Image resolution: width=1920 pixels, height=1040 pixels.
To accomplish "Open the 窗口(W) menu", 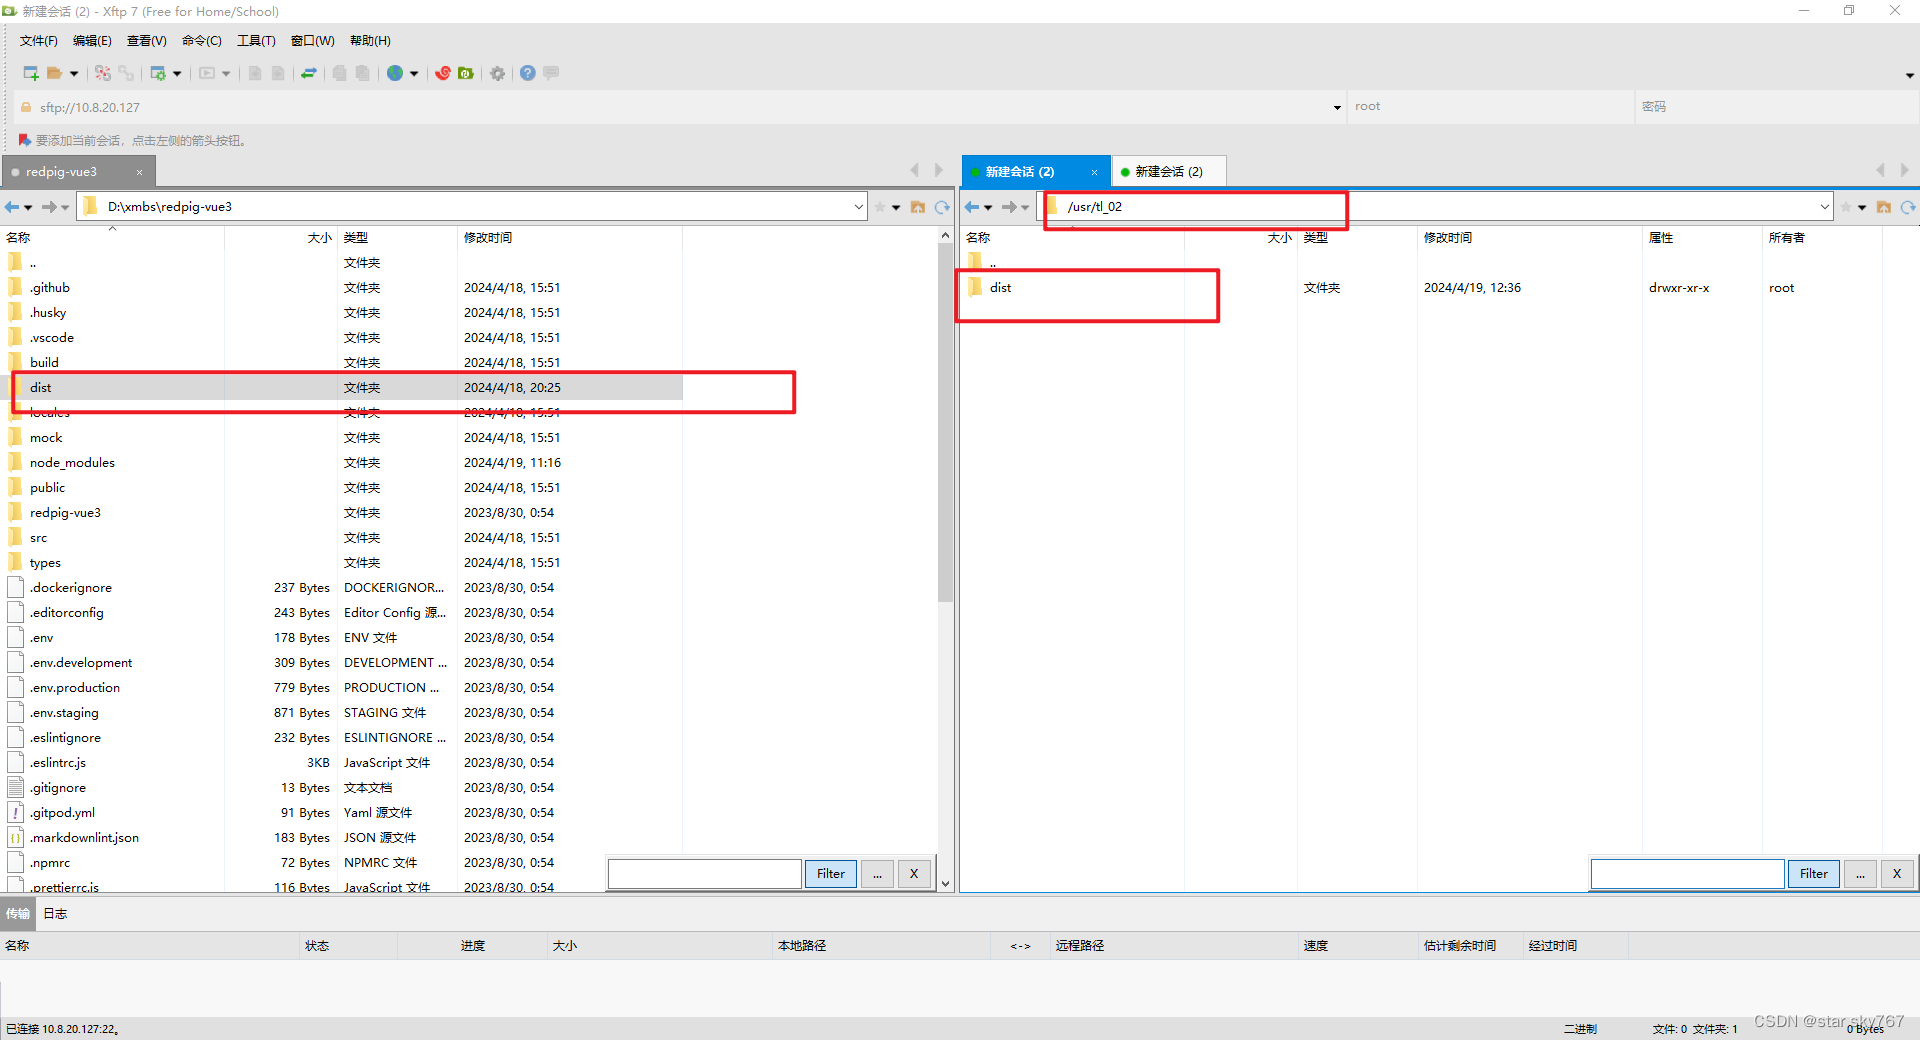I will 313,41.
